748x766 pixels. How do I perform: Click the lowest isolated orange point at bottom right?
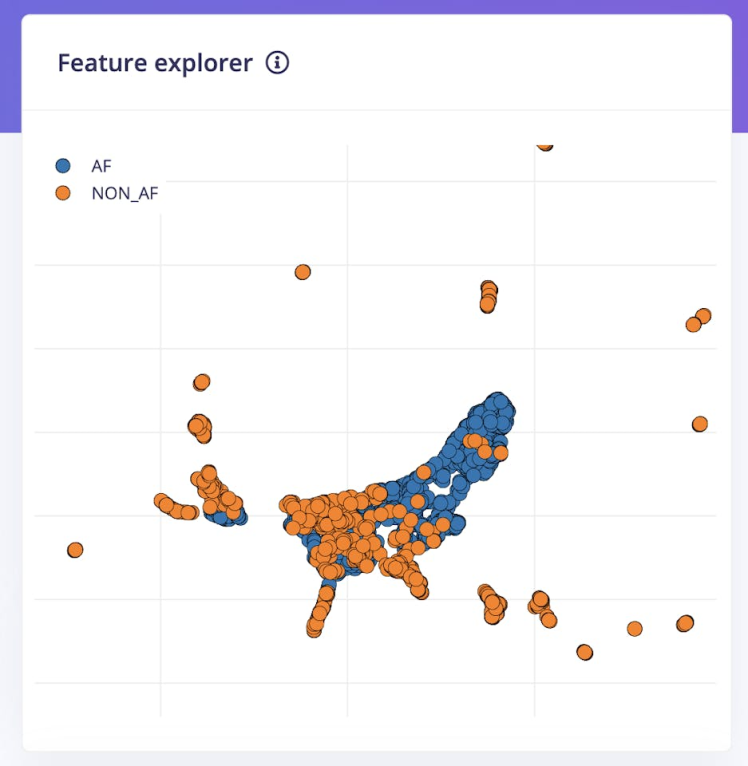[x=585, y=652]
